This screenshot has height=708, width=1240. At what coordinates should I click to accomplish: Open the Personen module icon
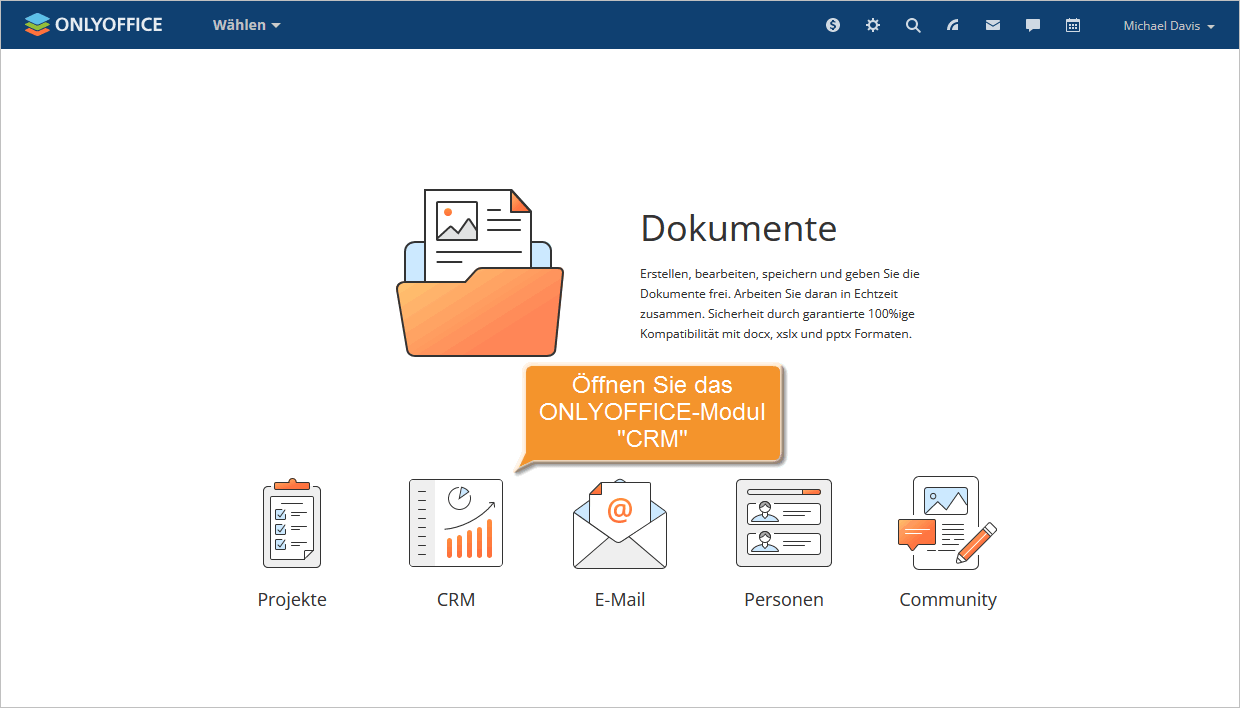(784, 523)
